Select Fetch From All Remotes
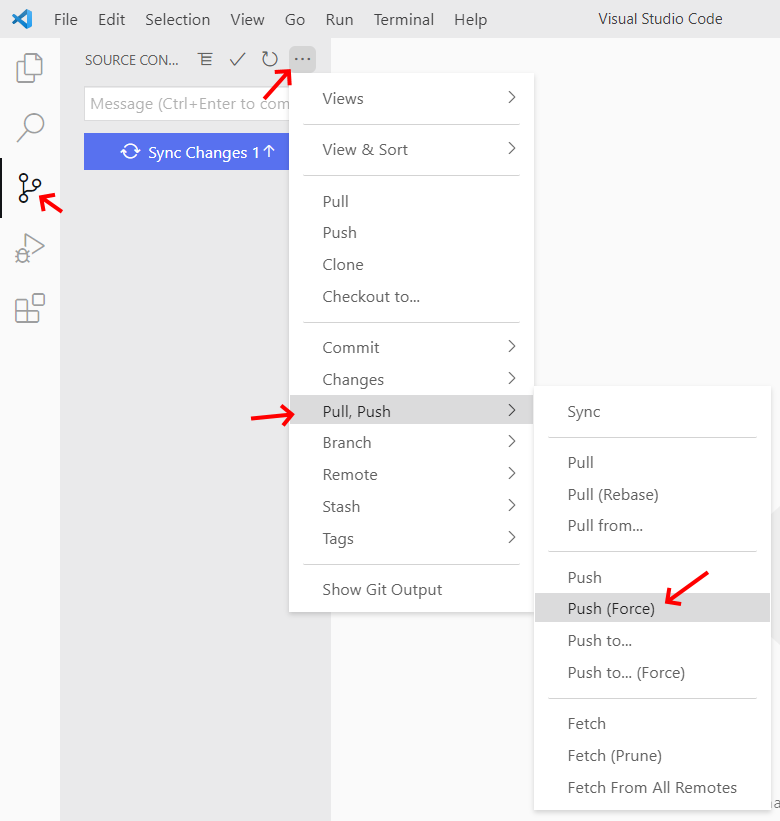 [651, 787]
